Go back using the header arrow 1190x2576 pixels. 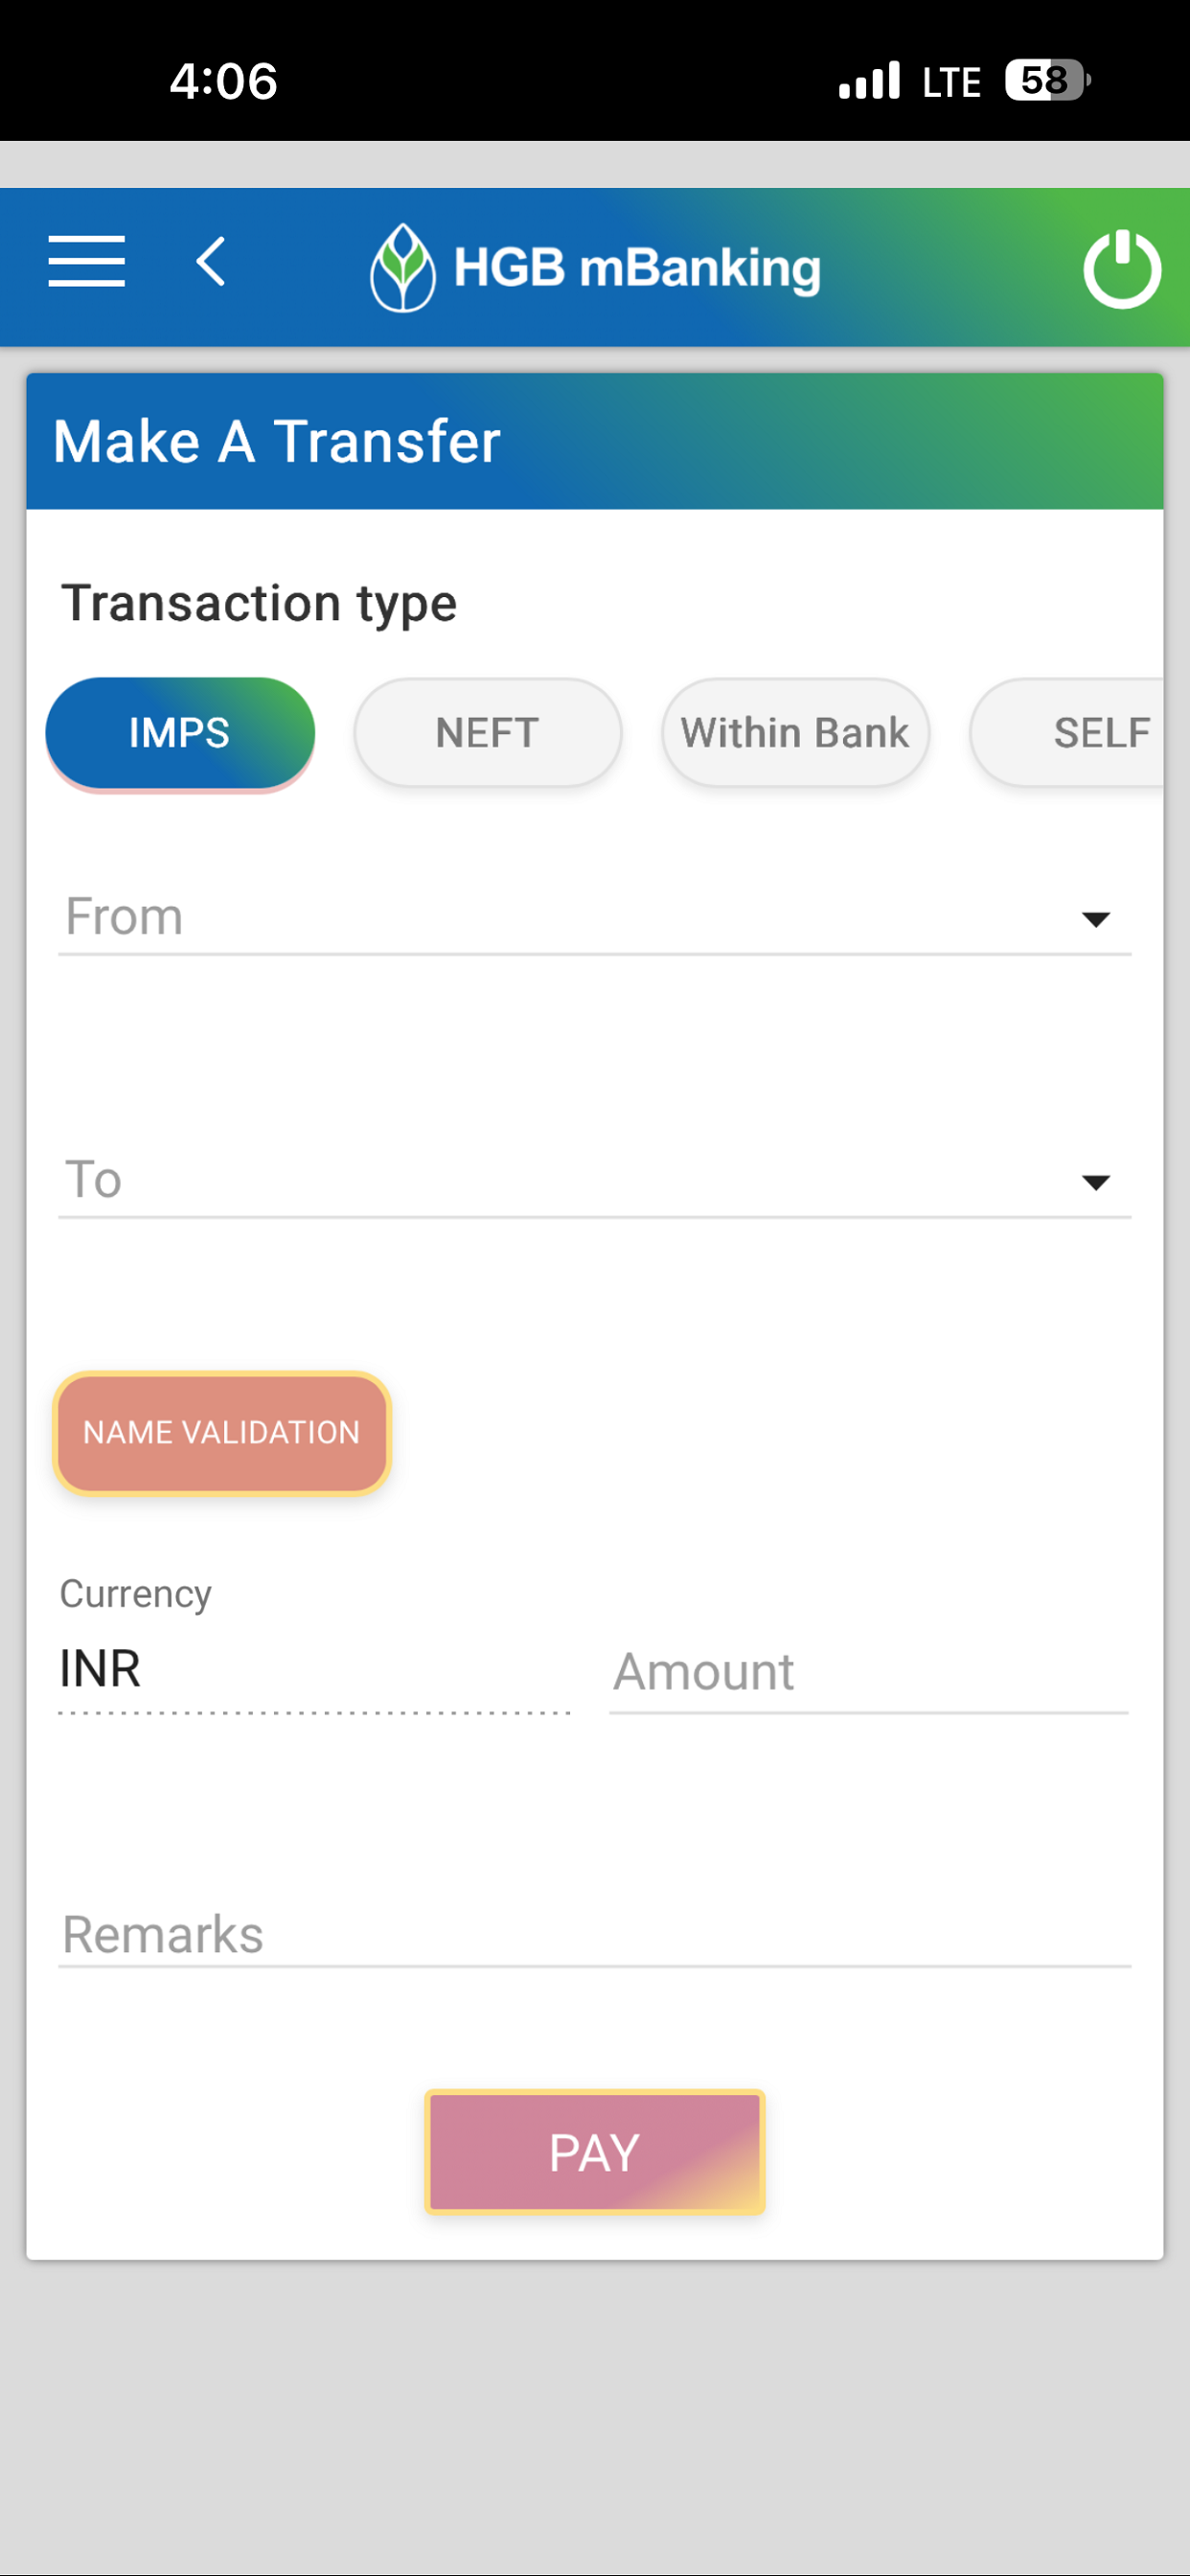coord(211,262)
